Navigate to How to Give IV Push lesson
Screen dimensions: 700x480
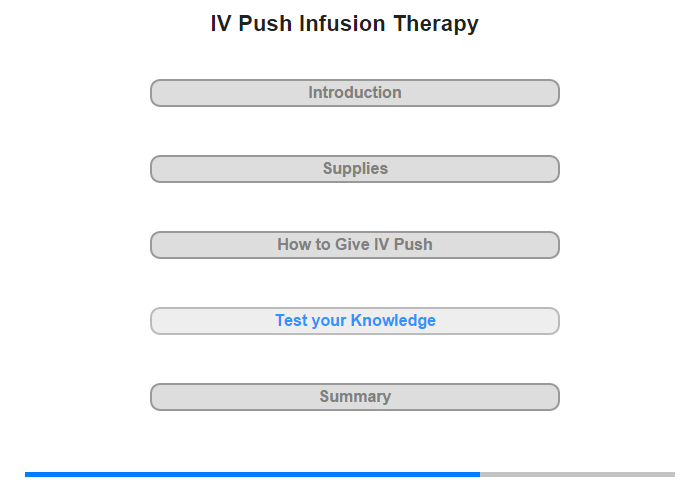[354, 245]
